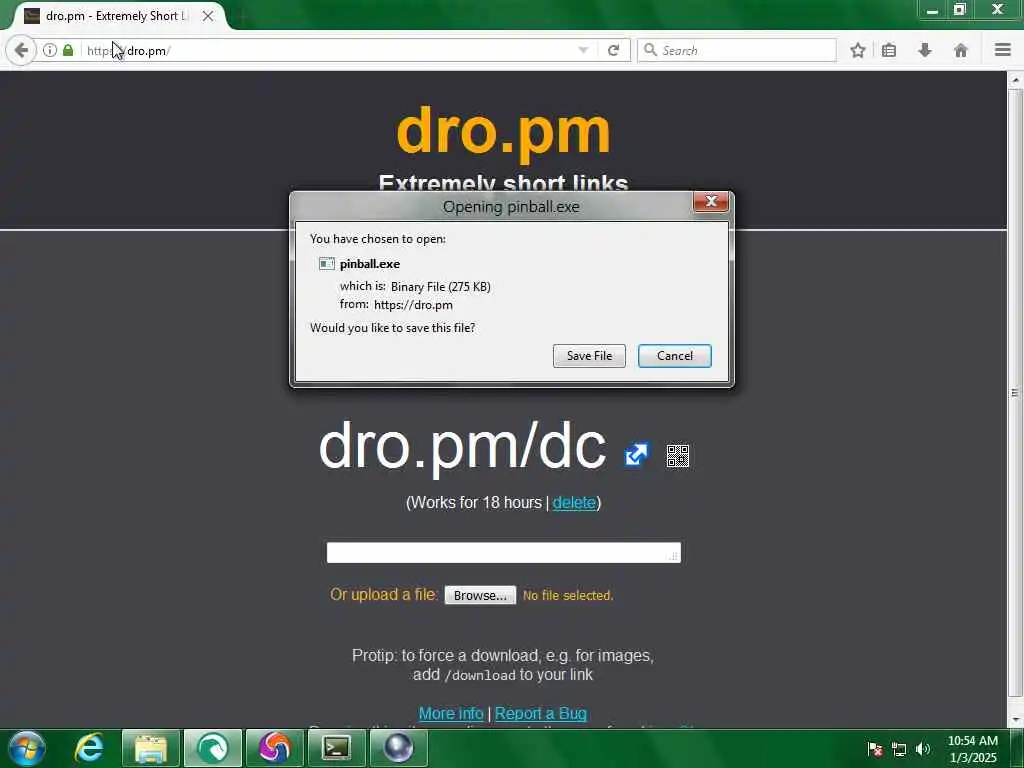The image size is (1024, 768).
Task: Click the https://dro.pm source text in dialog
Action: tap(413, 305)
